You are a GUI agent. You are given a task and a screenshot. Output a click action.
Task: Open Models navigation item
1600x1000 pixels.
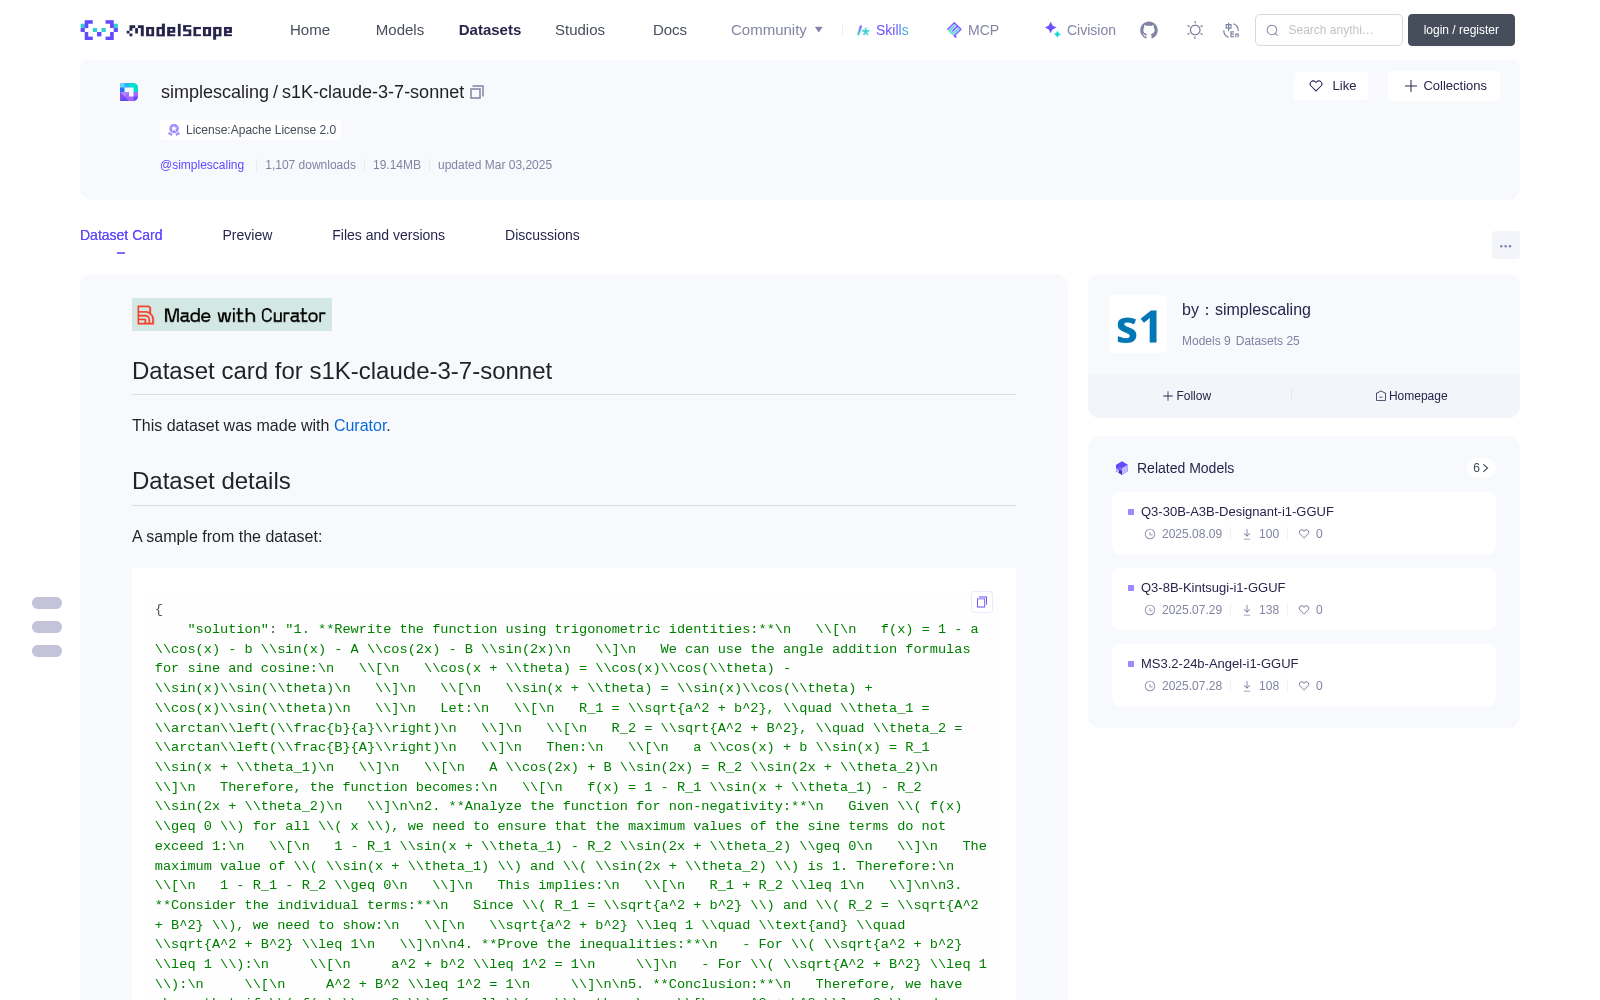click(400, 30)
